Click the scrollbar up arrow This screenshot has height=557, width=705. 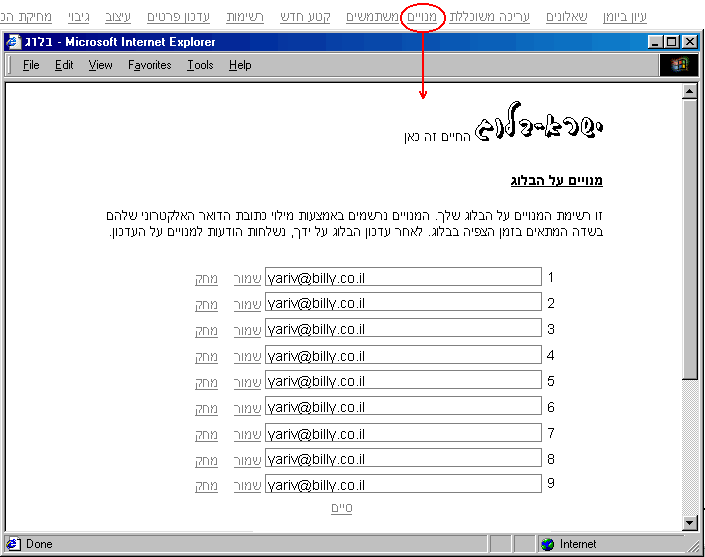tap(688, 91)
